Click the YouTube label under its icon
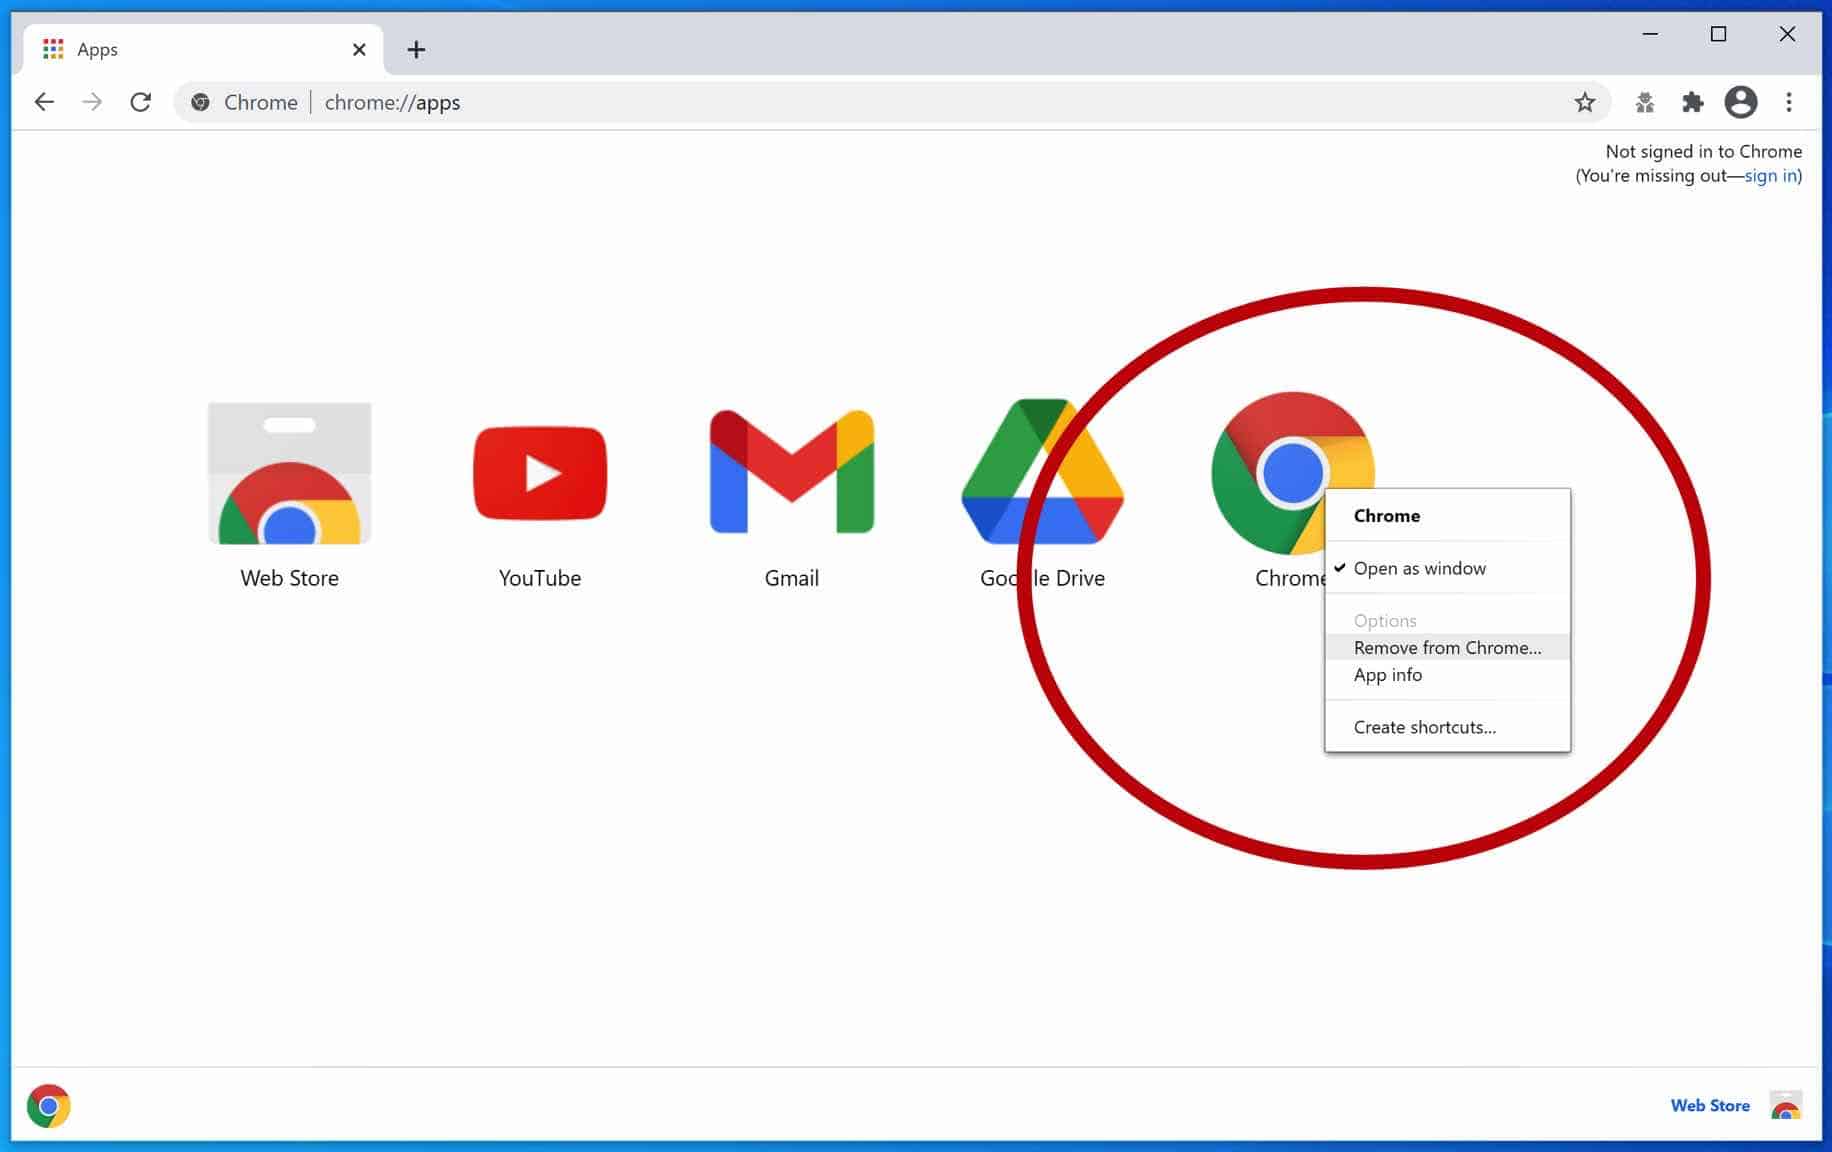The height and width of the screenshot is (1152, 1832). (x=540, y=578)
